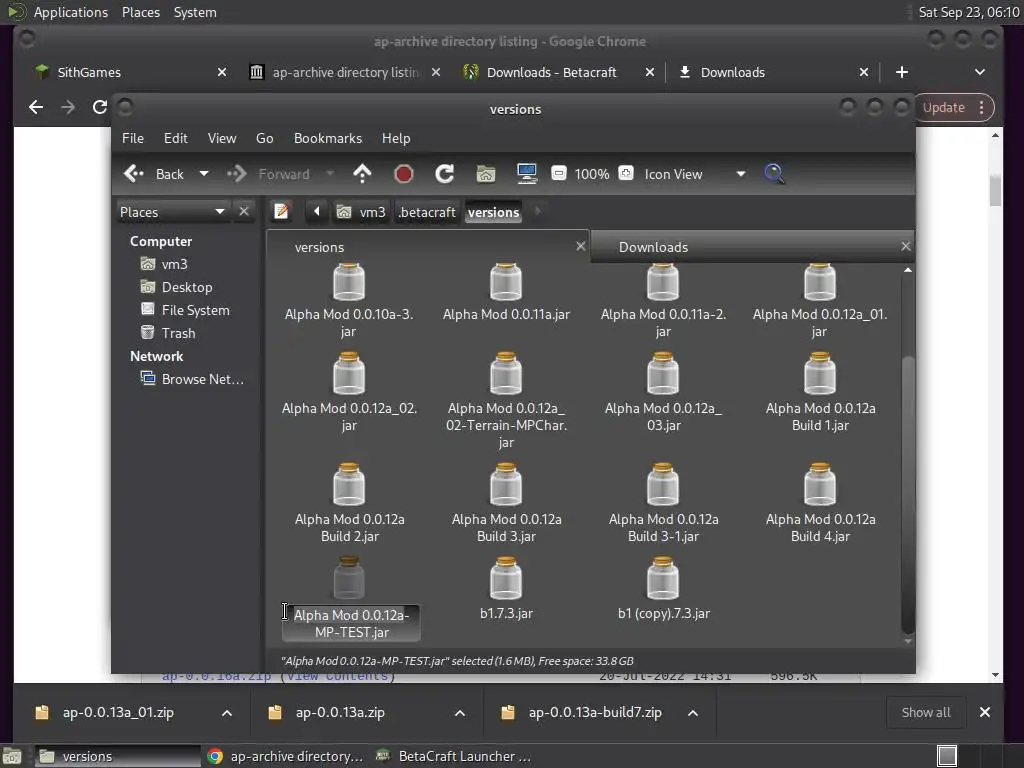Open the parent folder with the up arrow
This screenshot has height=768, width=1024.
[x=362, y=174]
